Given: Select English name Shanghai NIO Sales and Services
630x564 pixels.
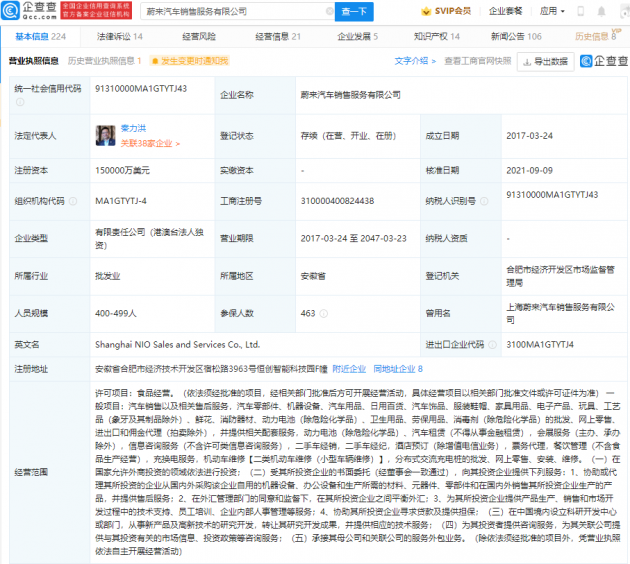Looking at the screenshot, I should (178, 345).
